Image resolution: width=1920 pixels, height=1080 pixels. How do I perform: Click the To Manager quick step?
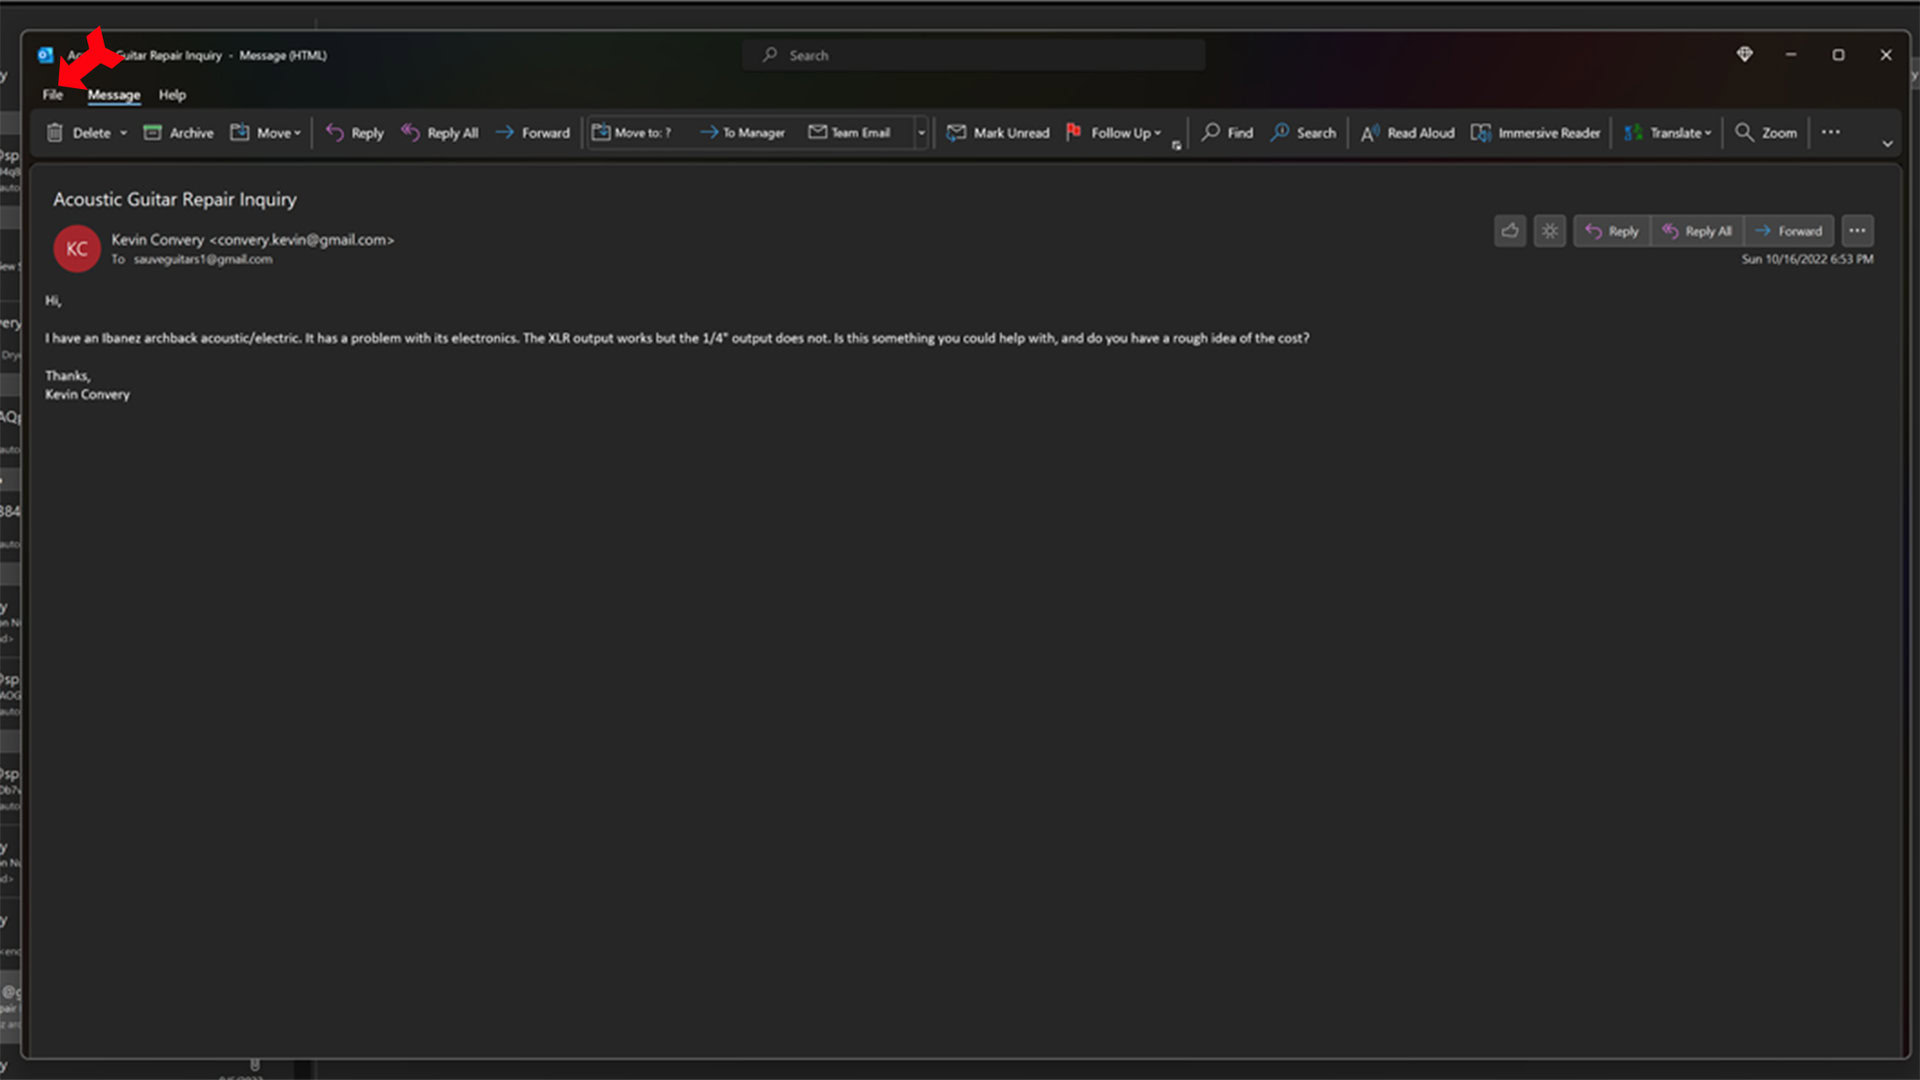pyautogui.click(x=742, y=133)
